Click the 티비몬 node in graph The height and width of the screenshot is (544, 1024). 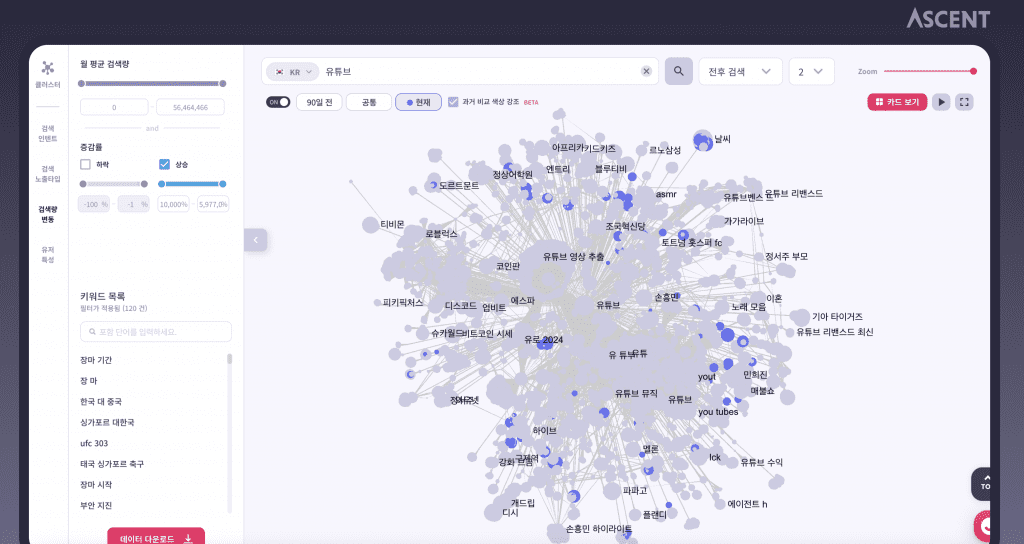coord(370,225)
